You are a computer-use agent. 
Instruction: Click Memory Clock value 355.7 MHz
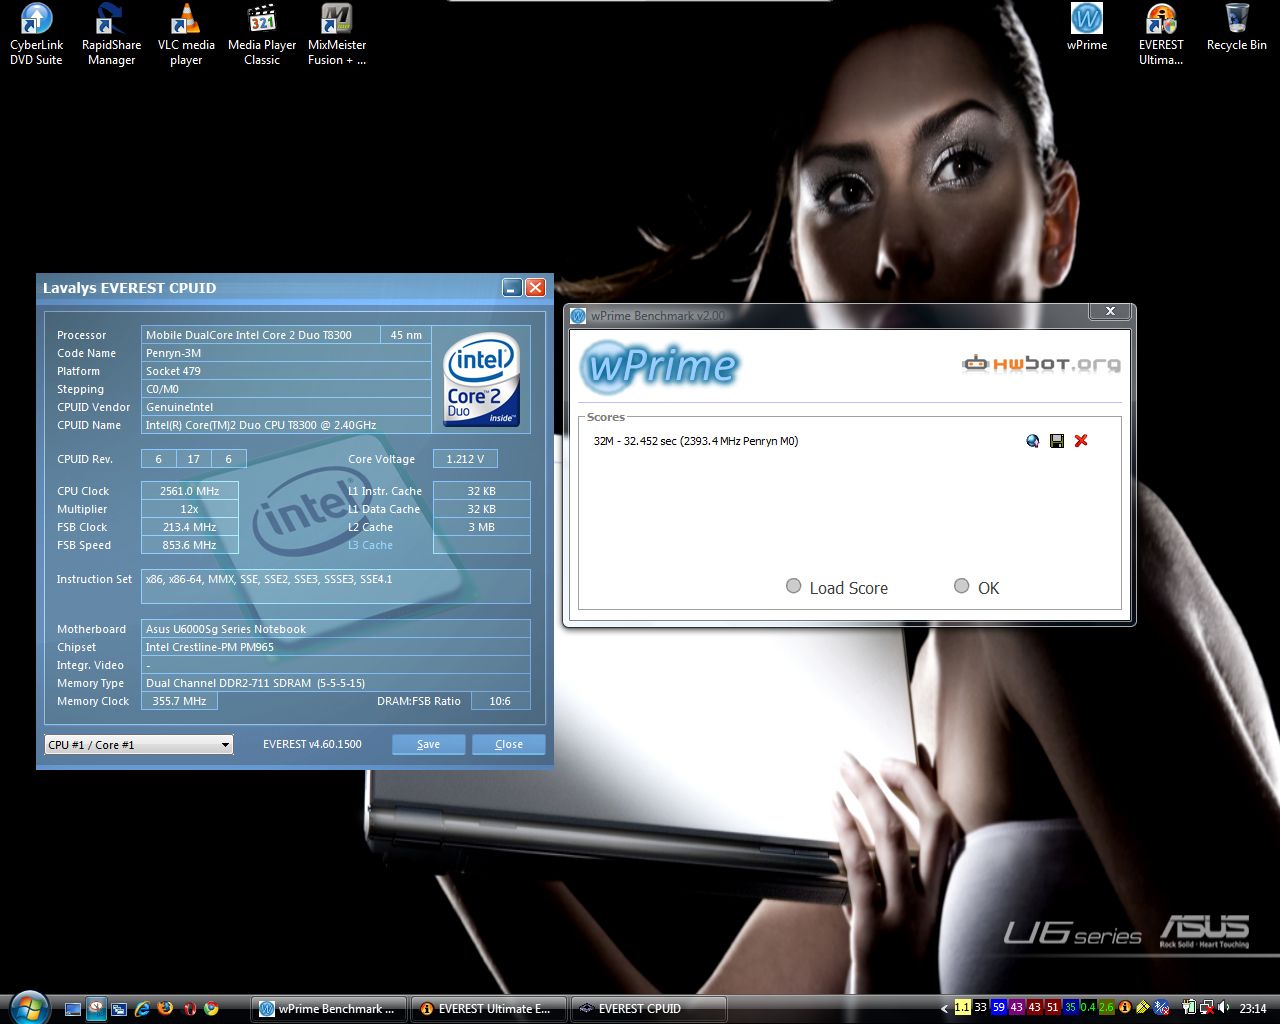pyautogui.click(x=179, y=701)
